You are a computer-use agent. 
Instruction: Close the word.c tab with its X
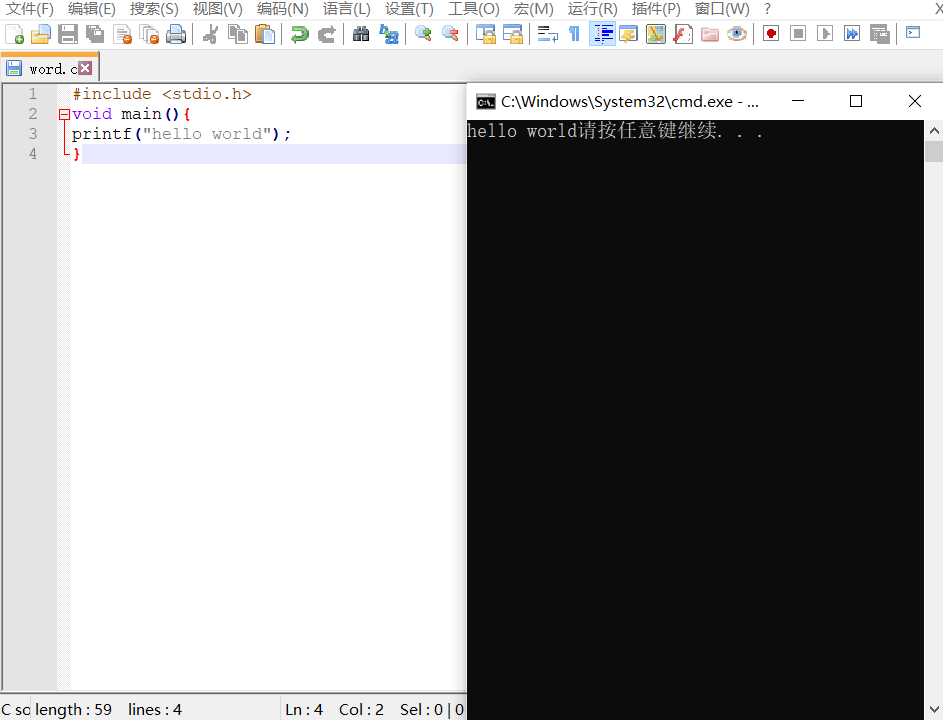click(85, 68)
